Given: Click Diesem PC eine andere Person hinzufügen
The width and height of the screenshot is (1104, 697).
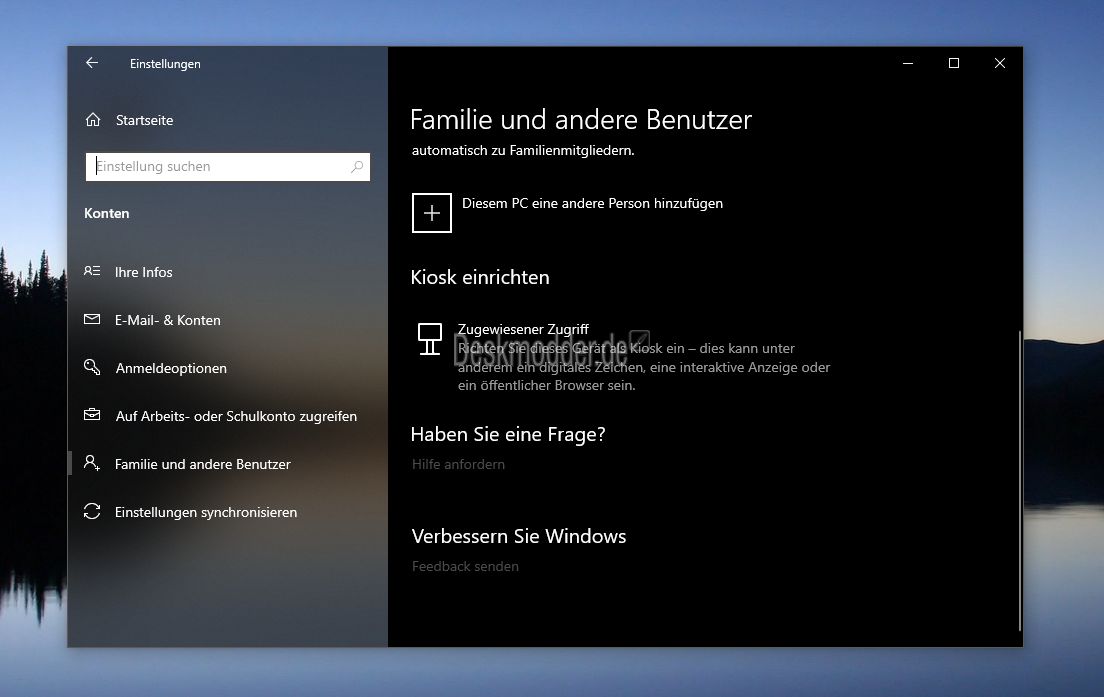Looking at the screenshot, I should point(592,203).
